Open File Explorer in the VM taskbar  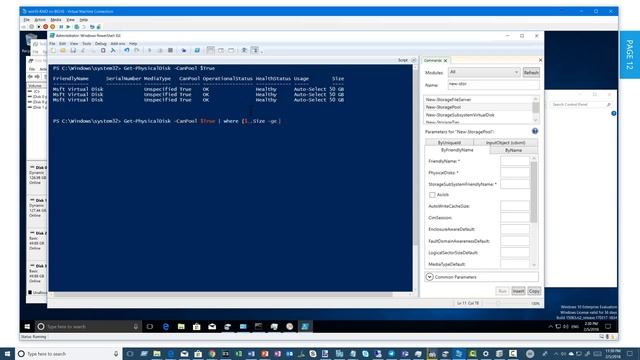[x=181, y=327]
